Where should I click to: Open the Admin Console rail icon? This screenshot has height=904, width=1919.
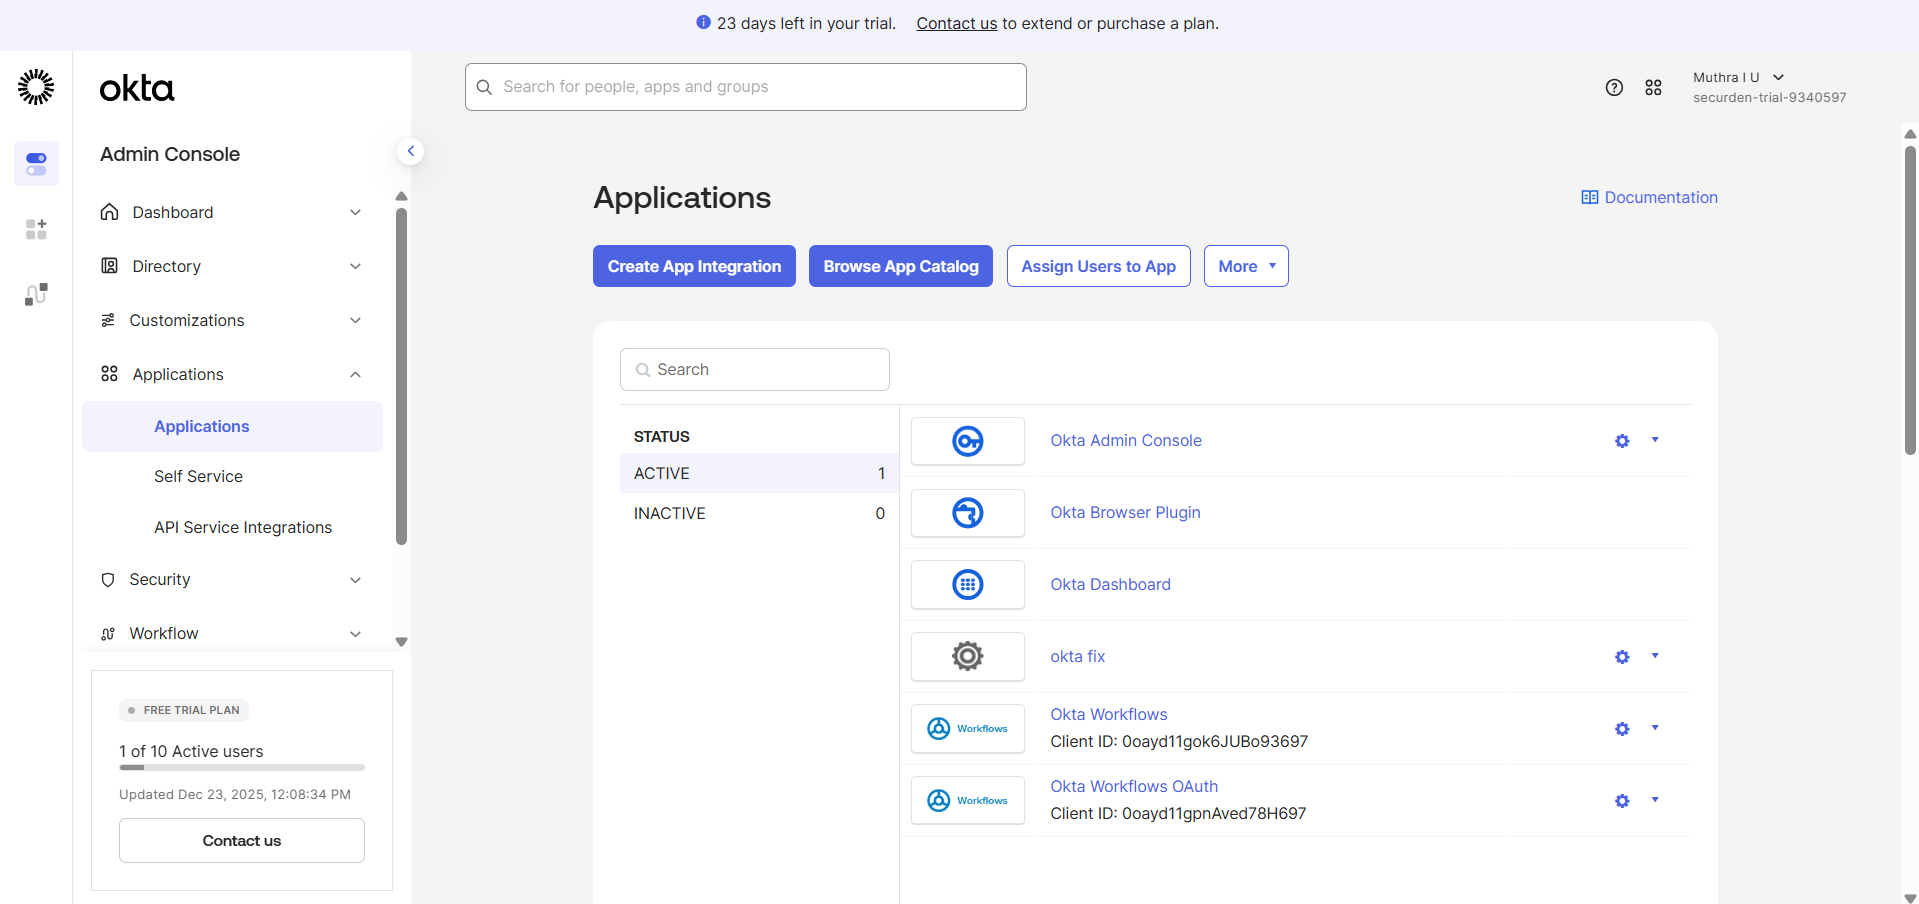click(36, 163)
